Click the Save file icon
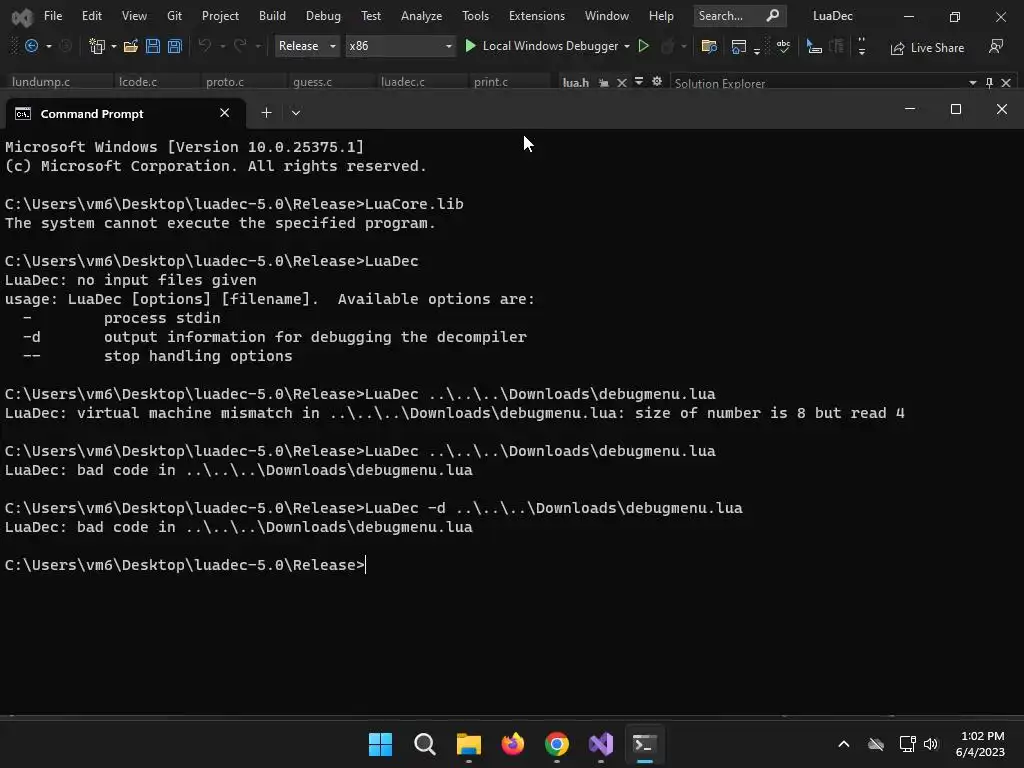The width and height of the screenshot is (1024, 768). pyautogui.click(x=153, y=46)
